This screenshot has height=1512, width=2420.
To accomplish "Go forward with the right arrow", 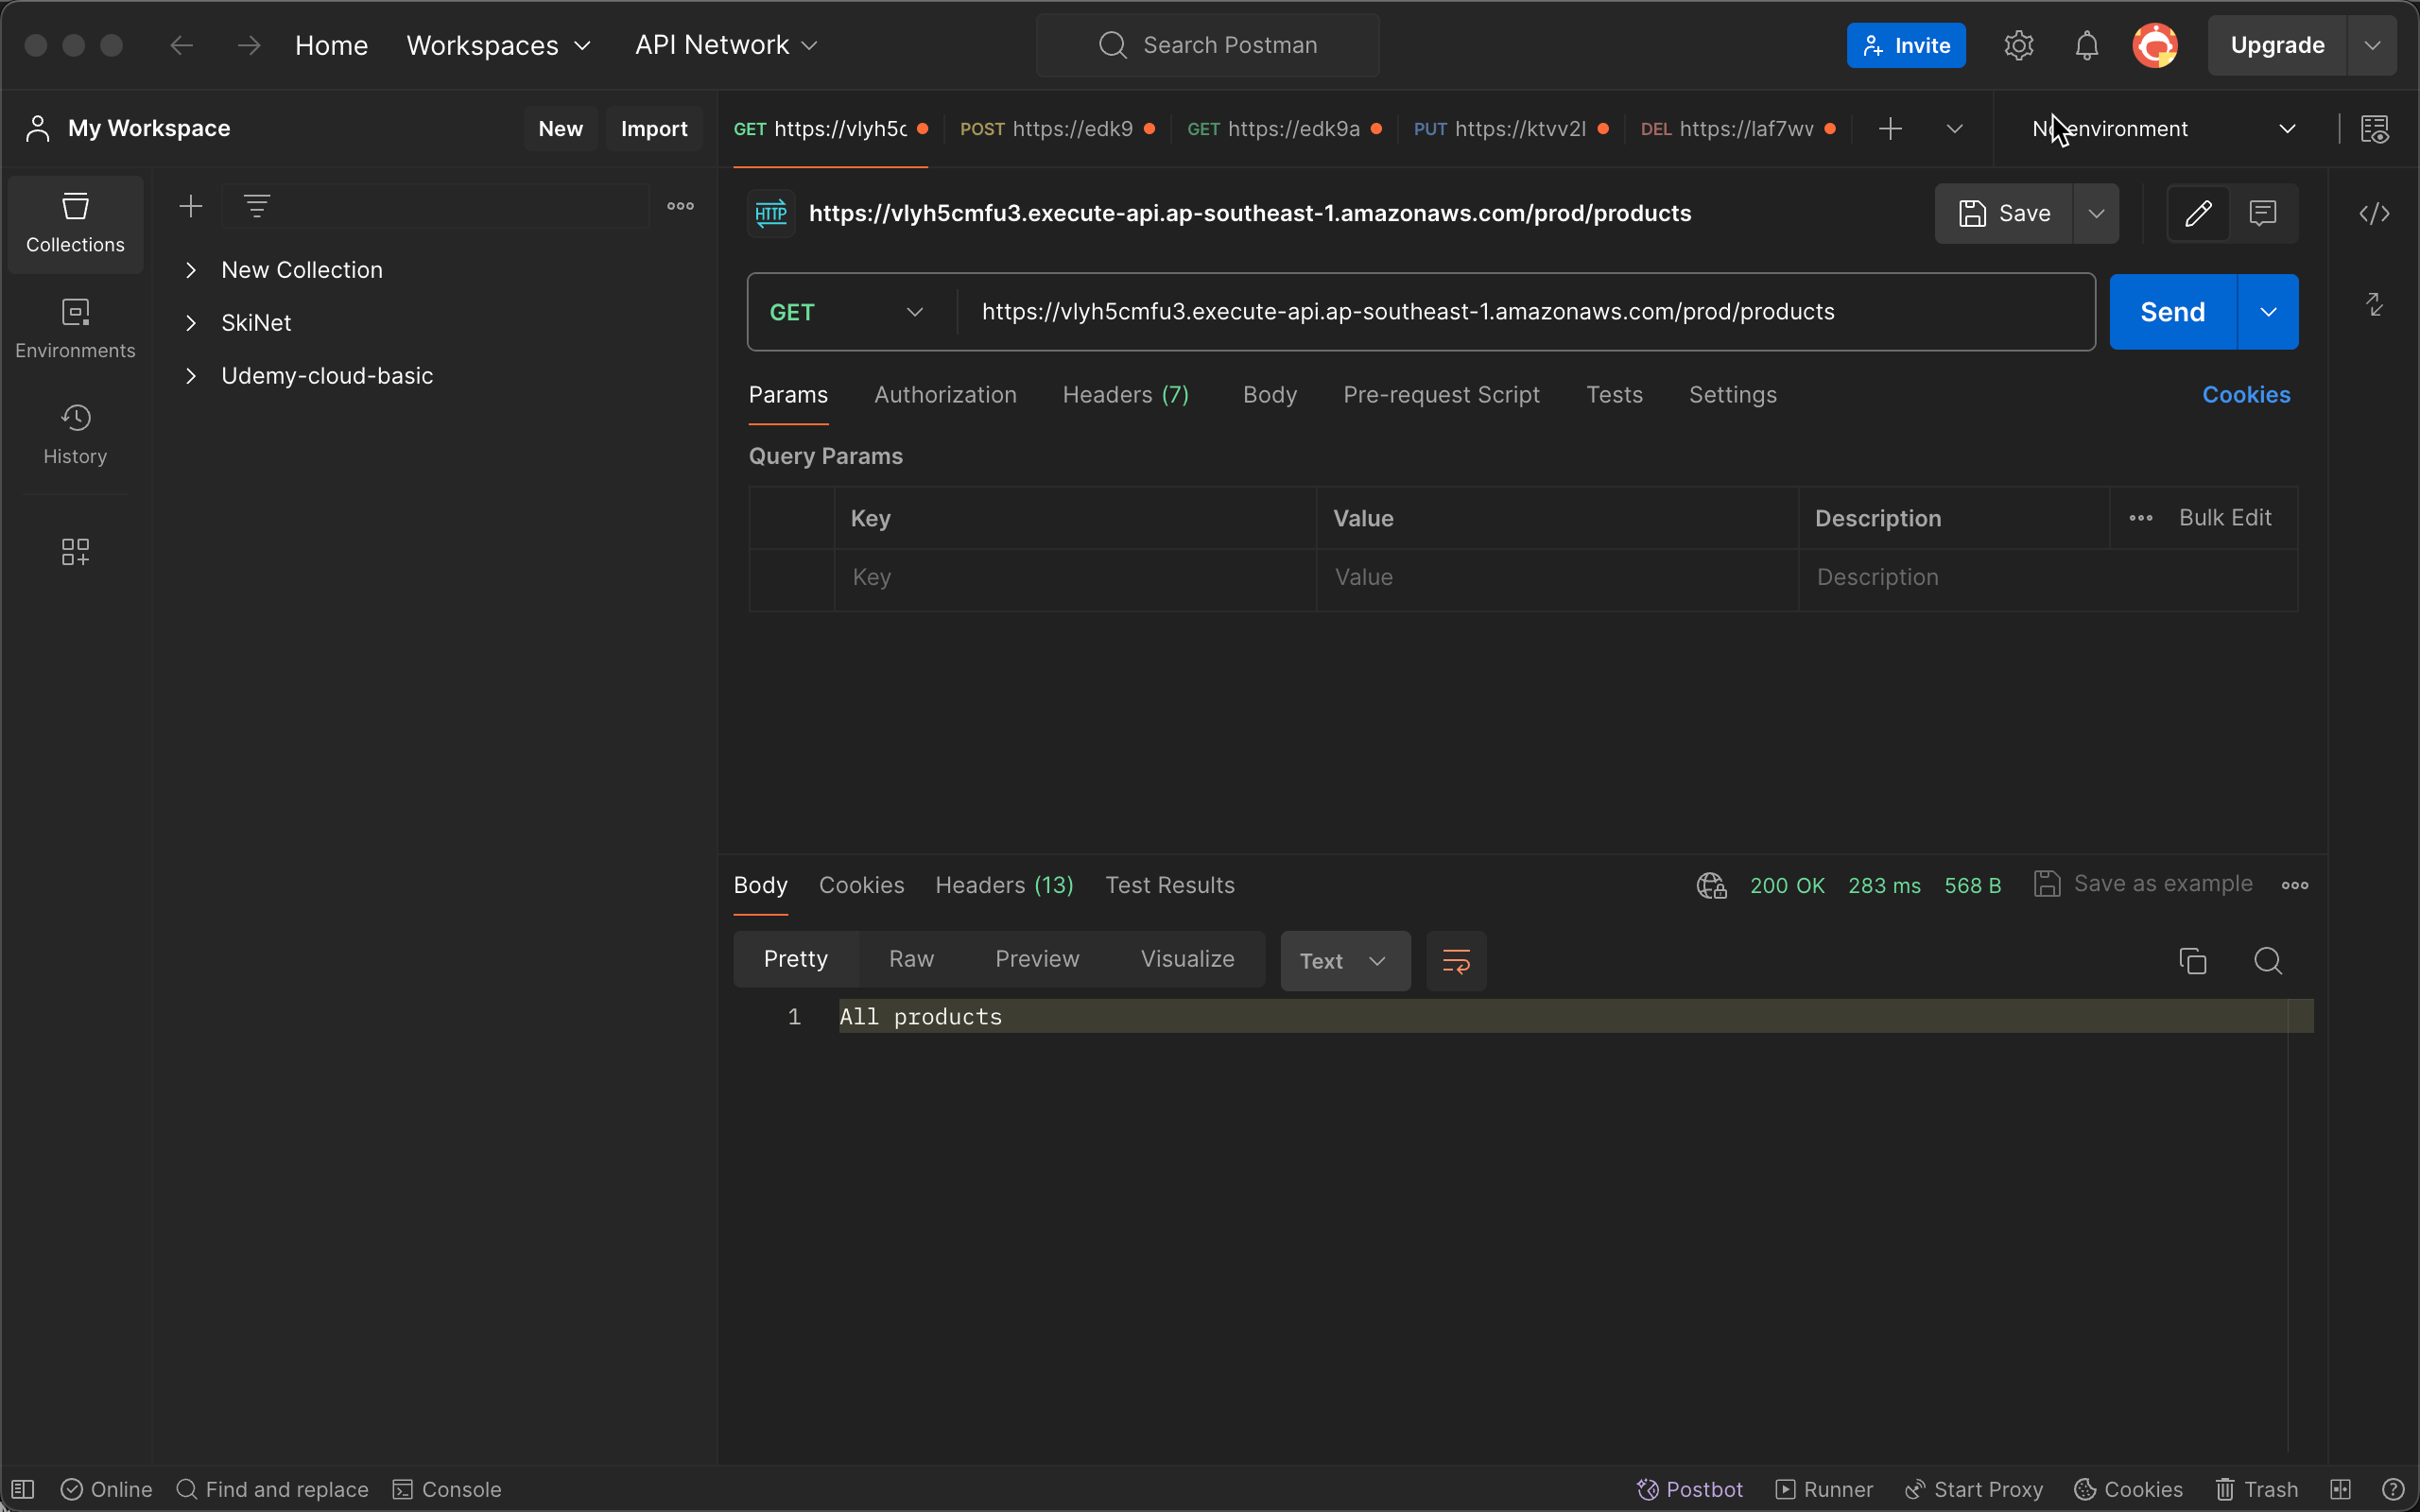I will coord(249,45).
